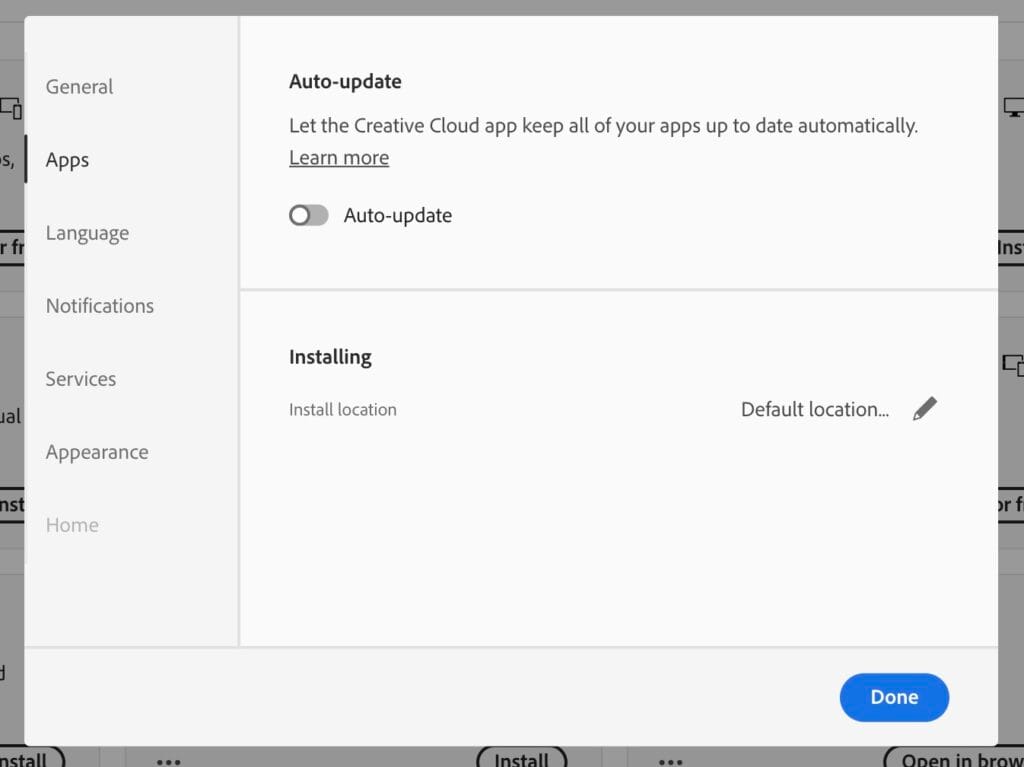Click the Done button
The height and width of the screenshot is (767, 1024).
pos(893,697)
